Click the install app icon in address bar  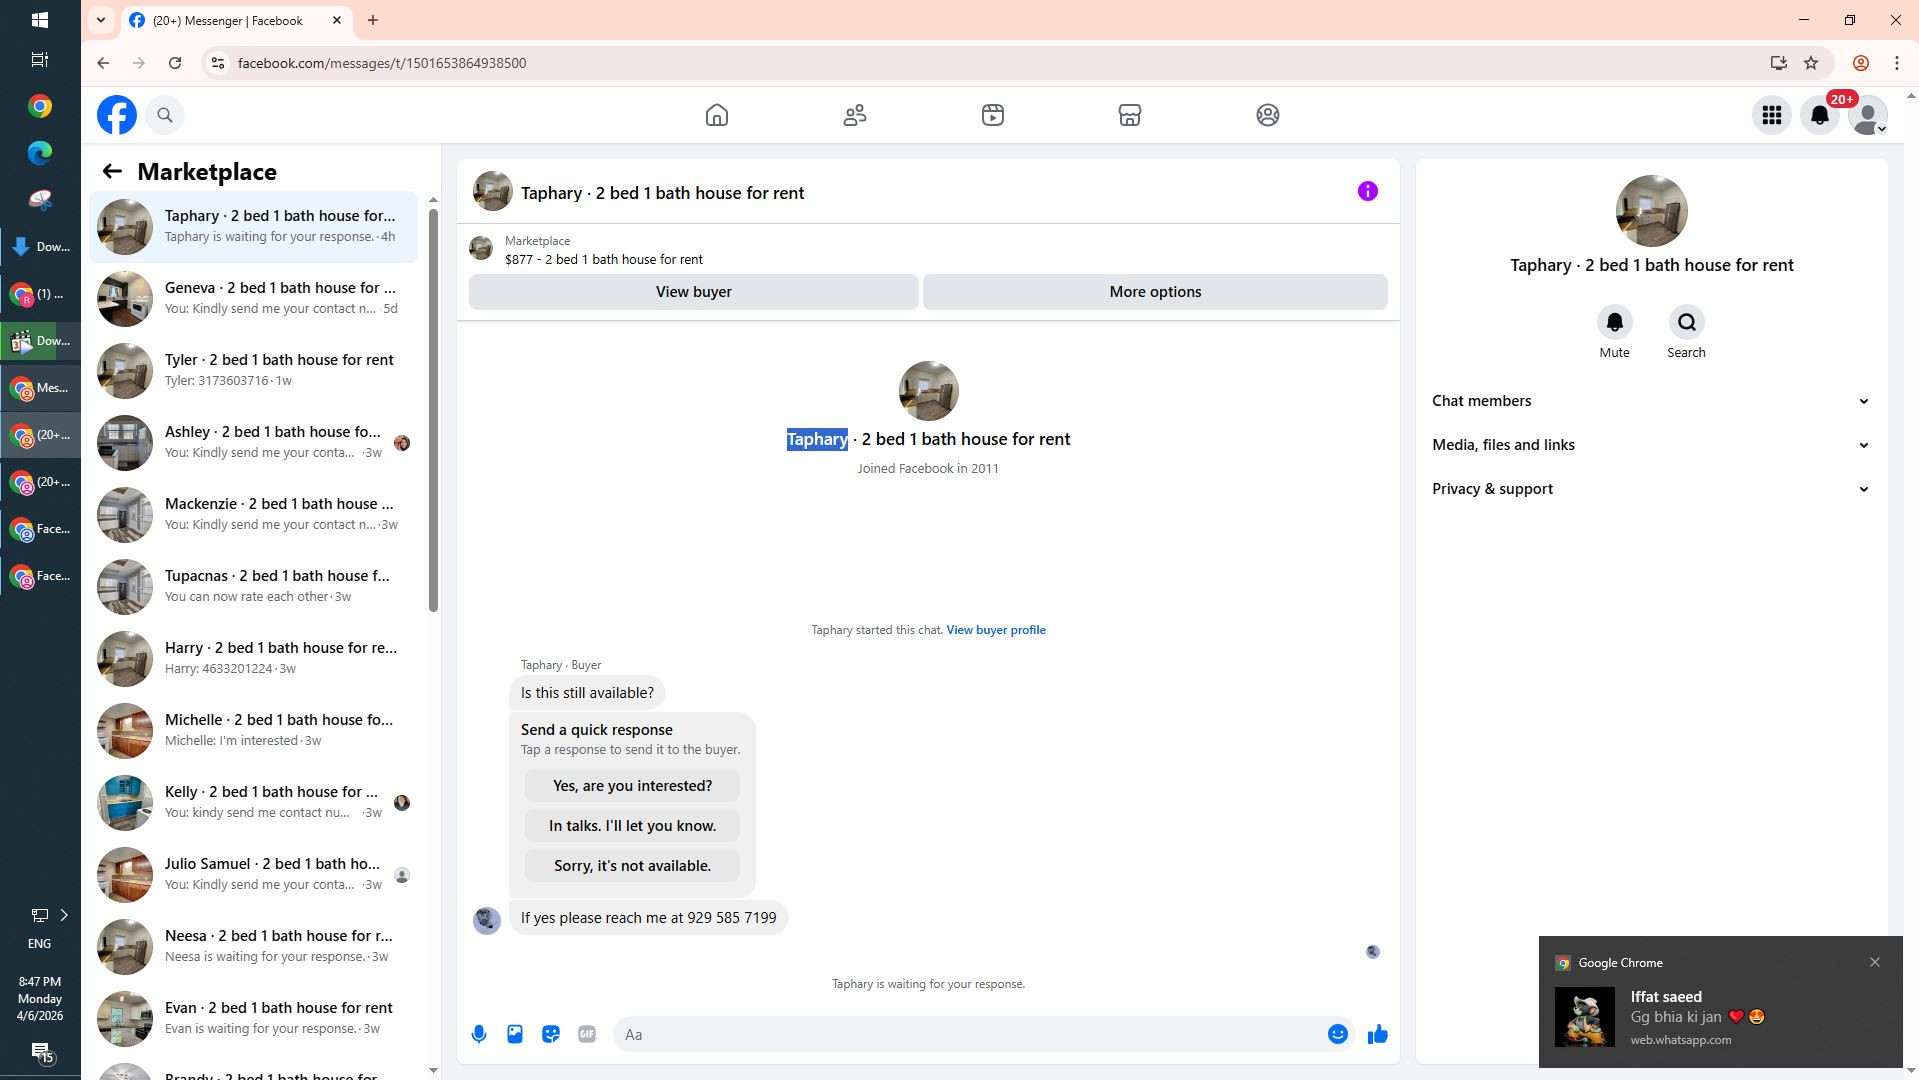(1778, 63)
